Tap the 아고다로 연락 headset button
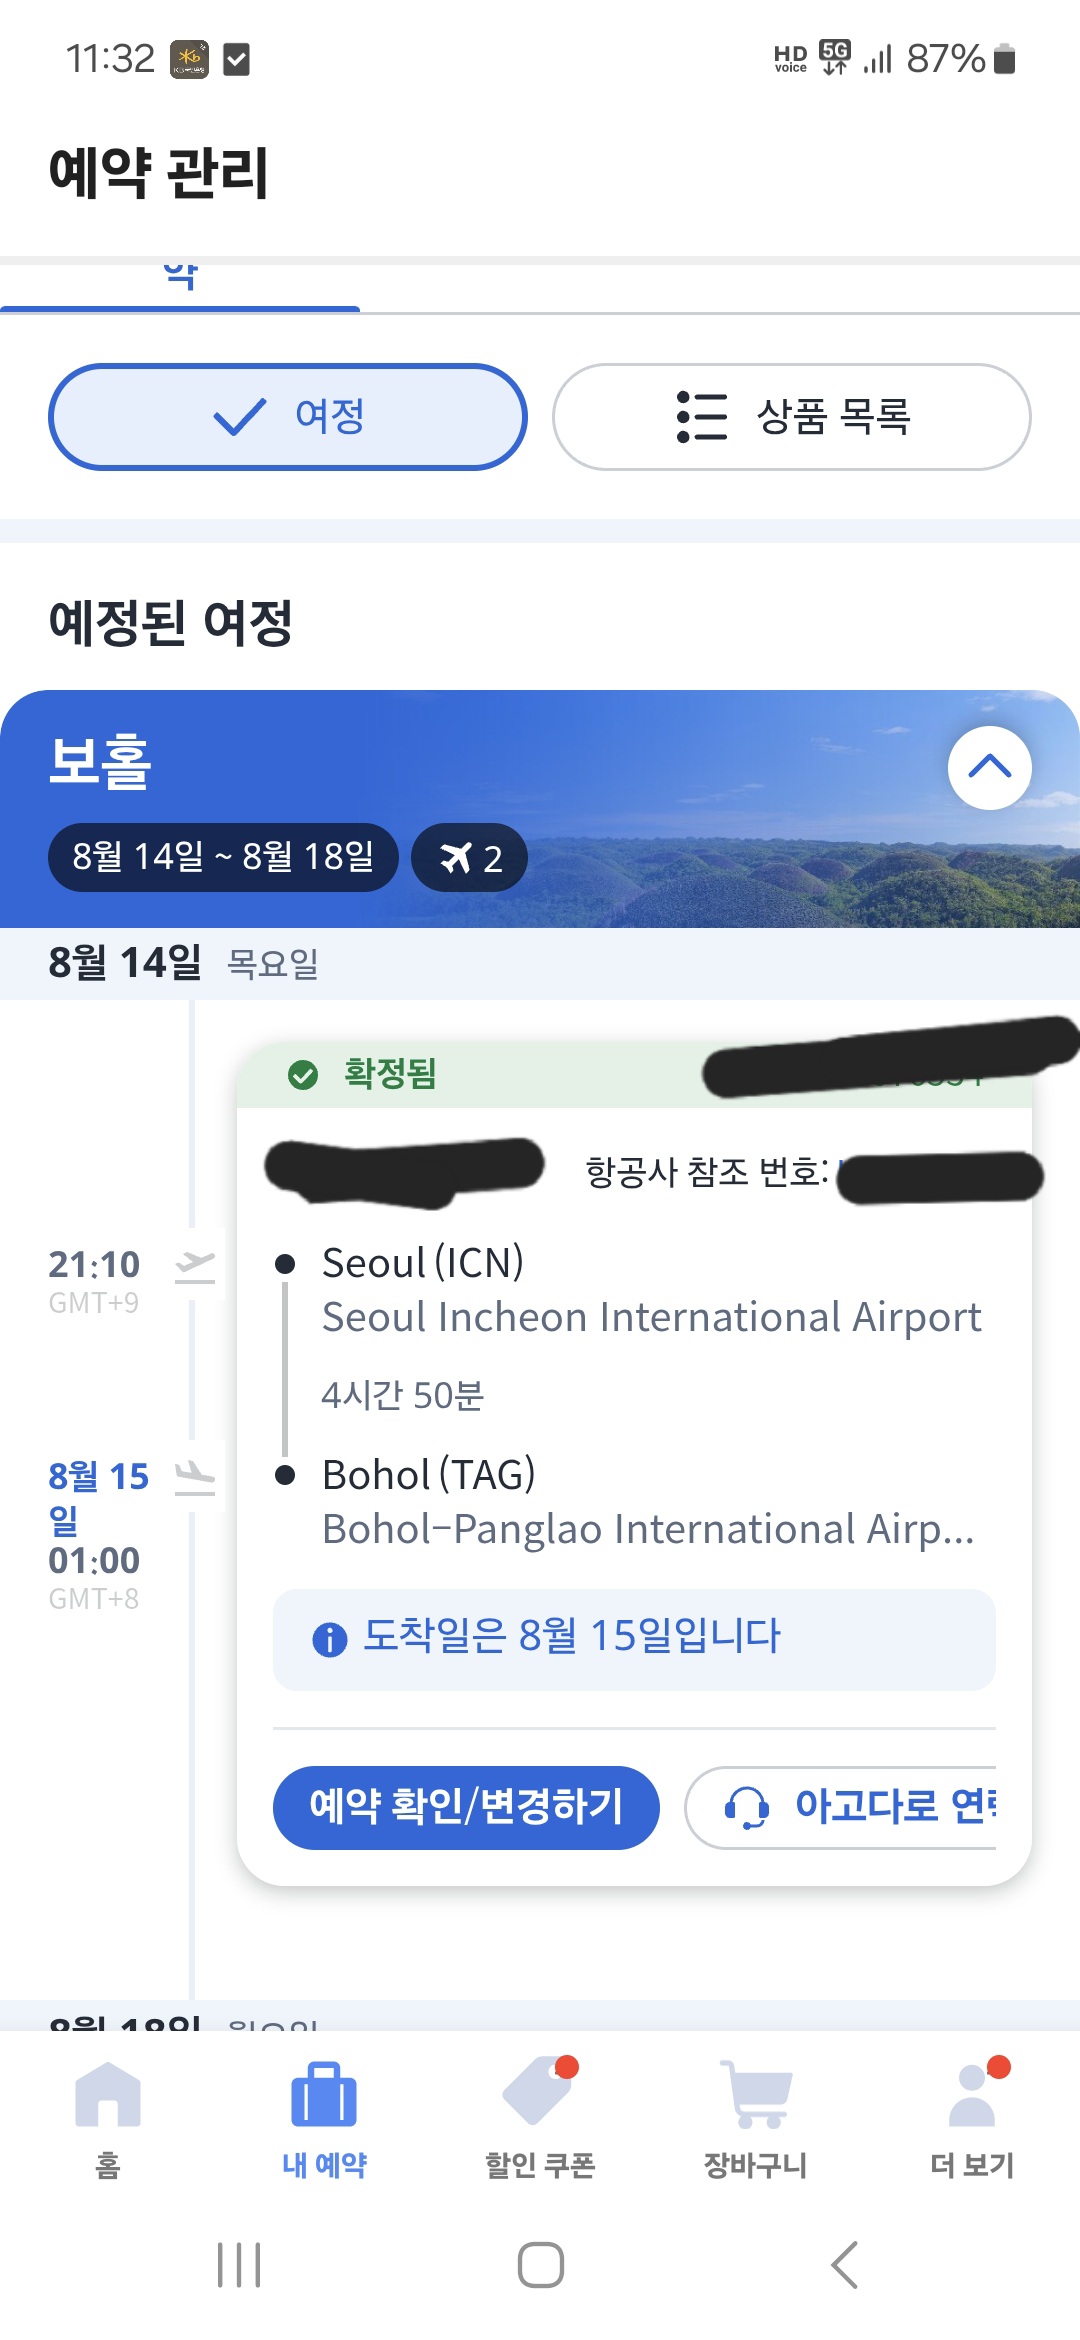 841,1807
